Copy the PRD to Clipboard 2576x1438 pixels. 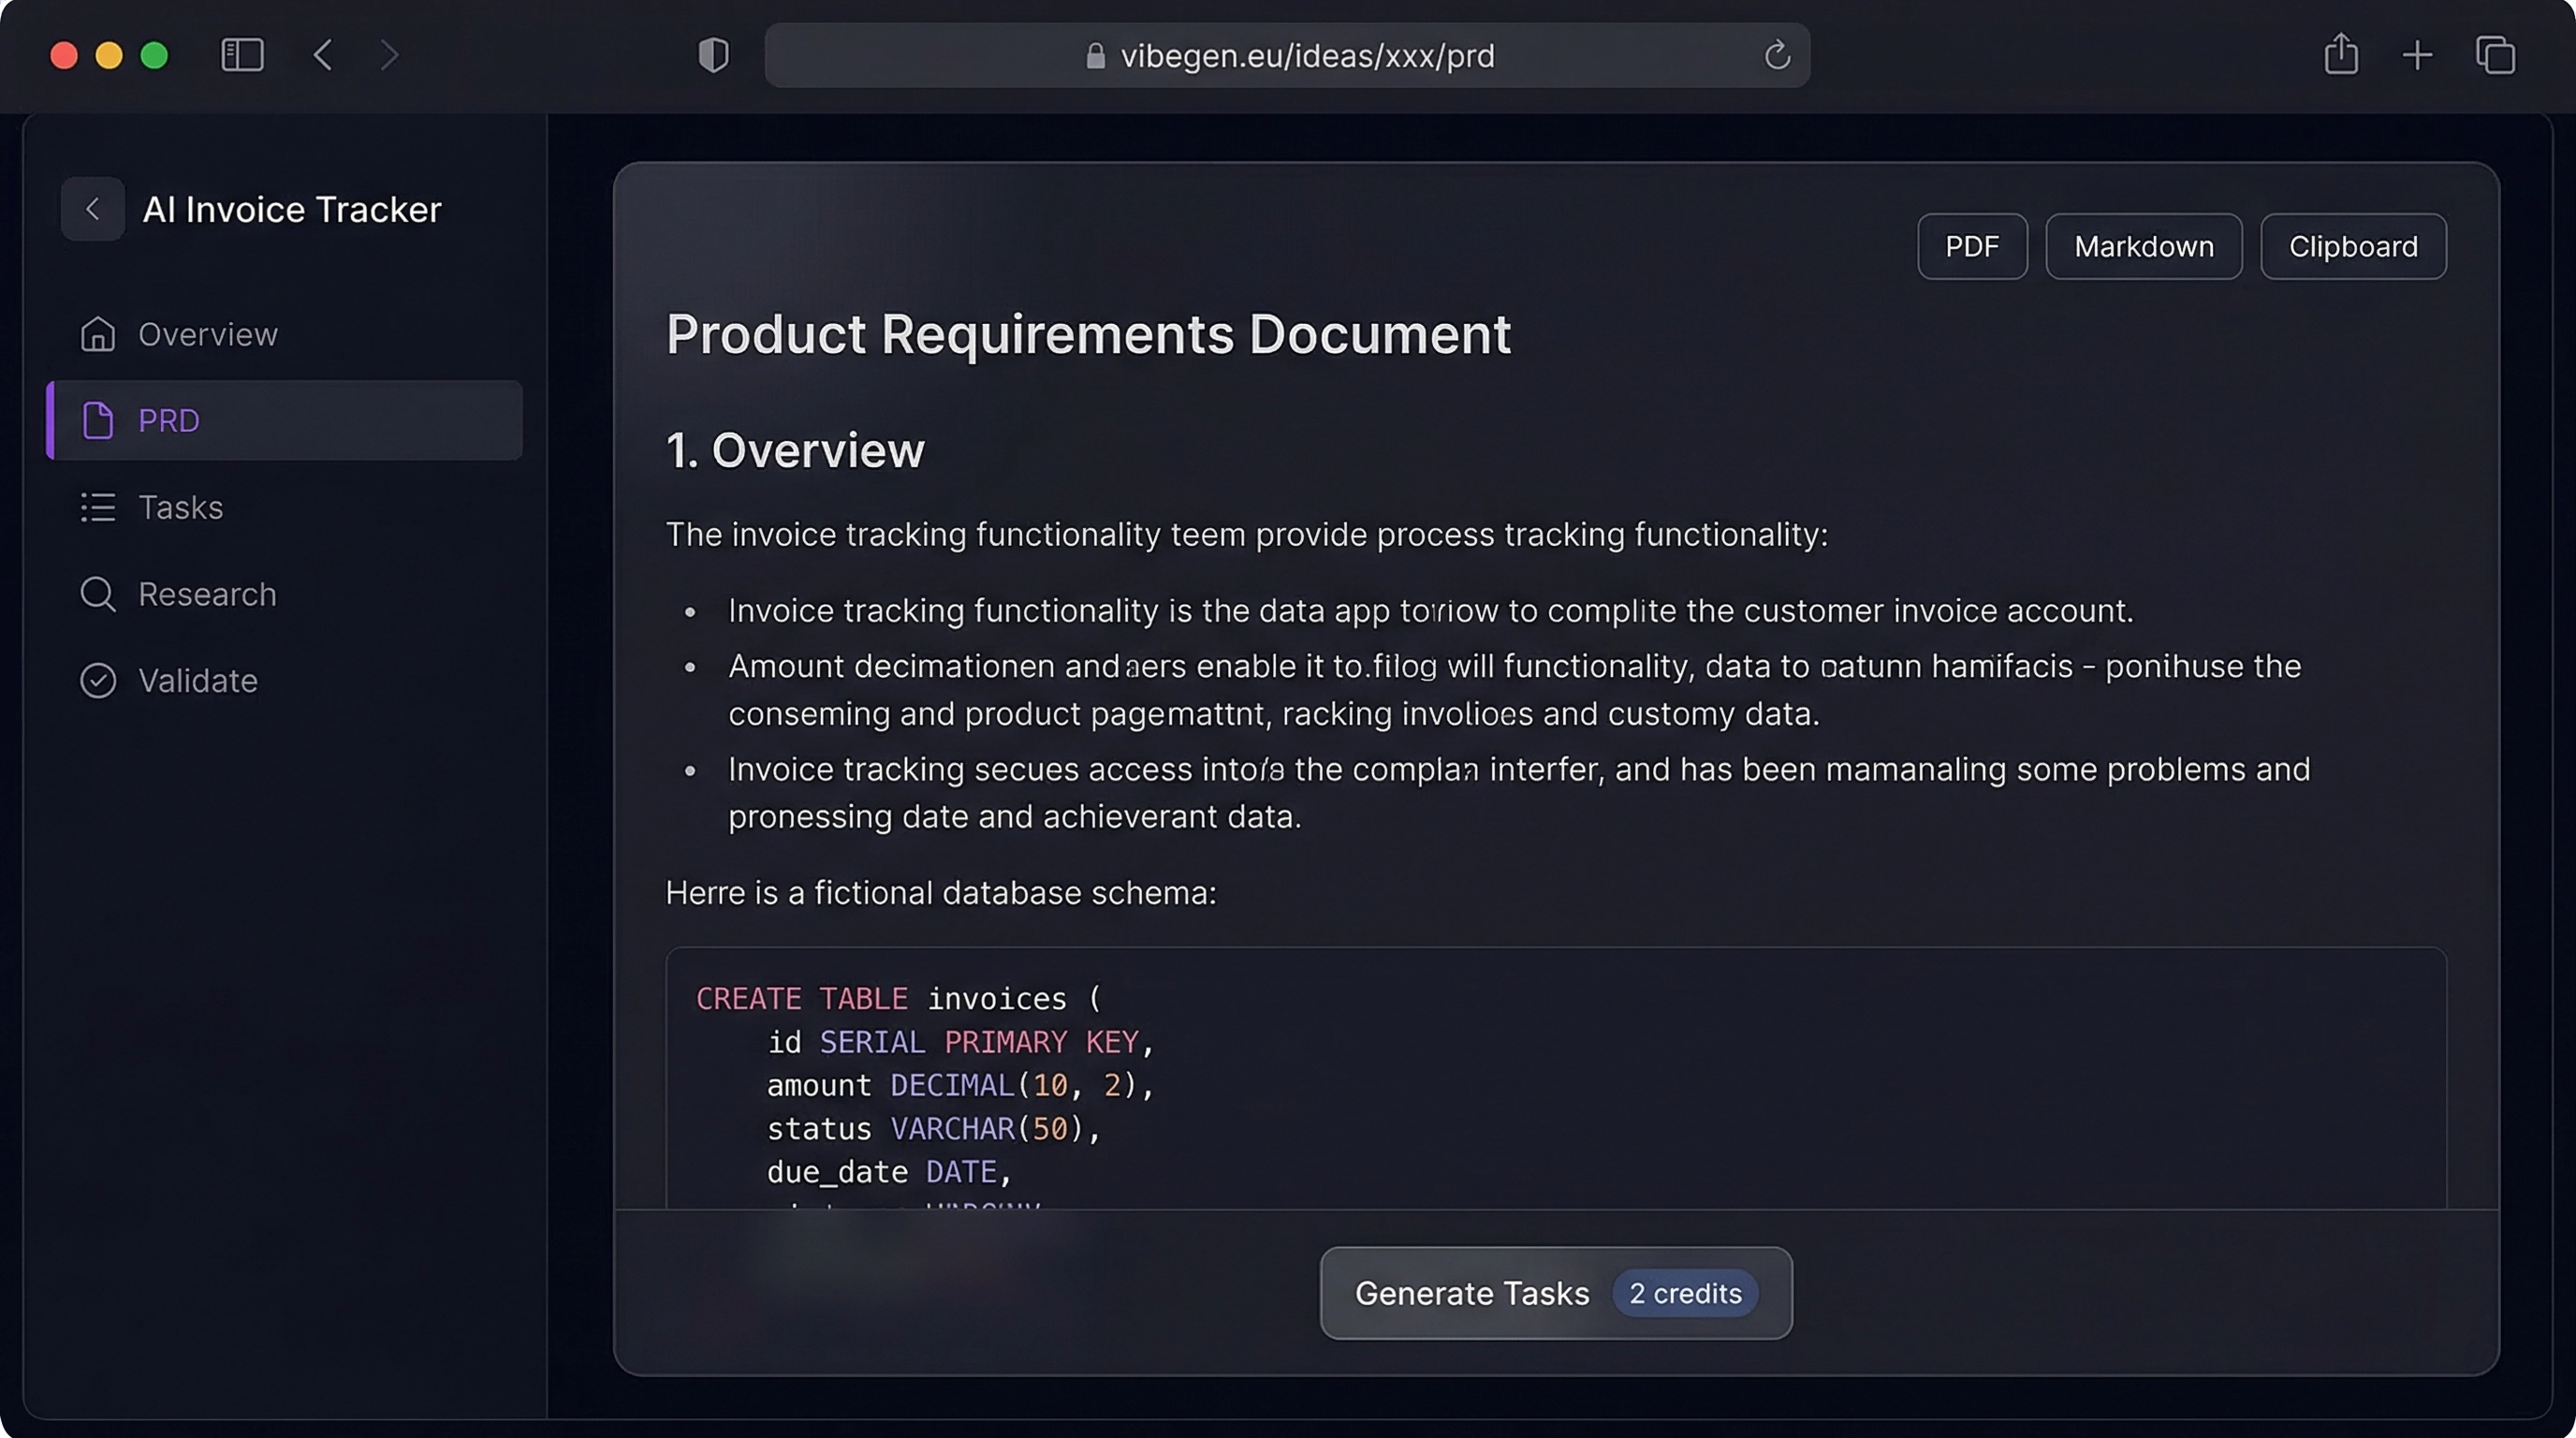click(x=2352, y=246)
